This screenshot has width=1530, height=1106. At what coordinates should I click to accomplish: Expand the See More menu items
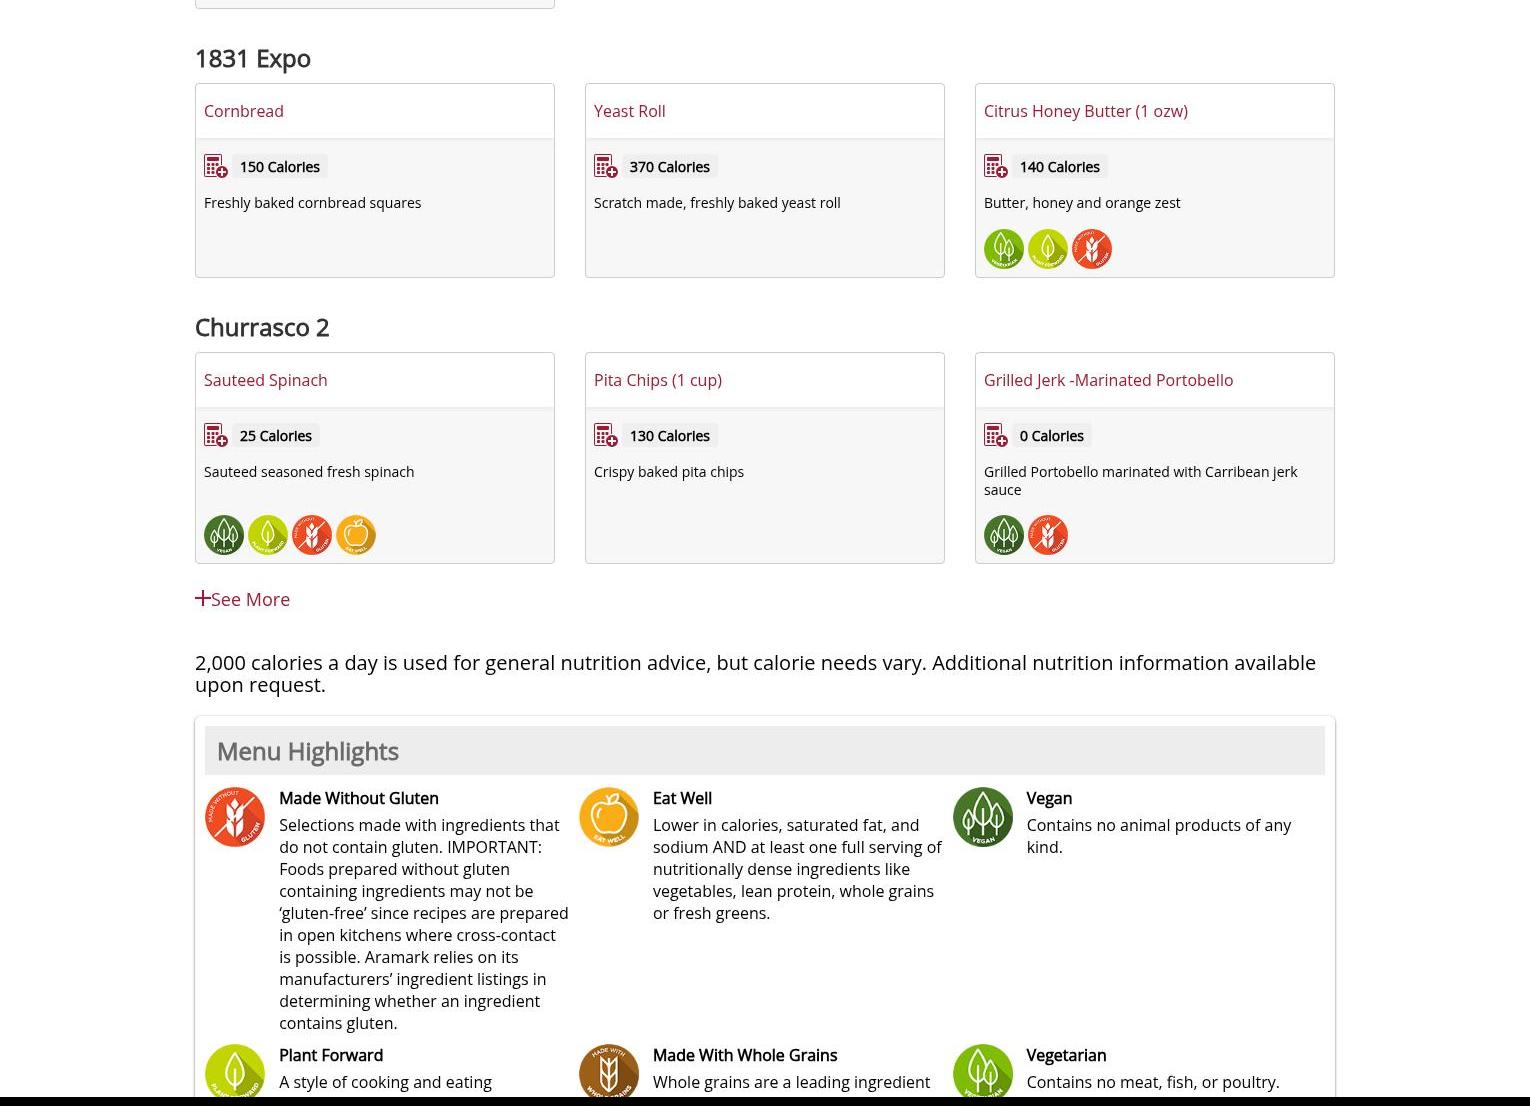243,599
